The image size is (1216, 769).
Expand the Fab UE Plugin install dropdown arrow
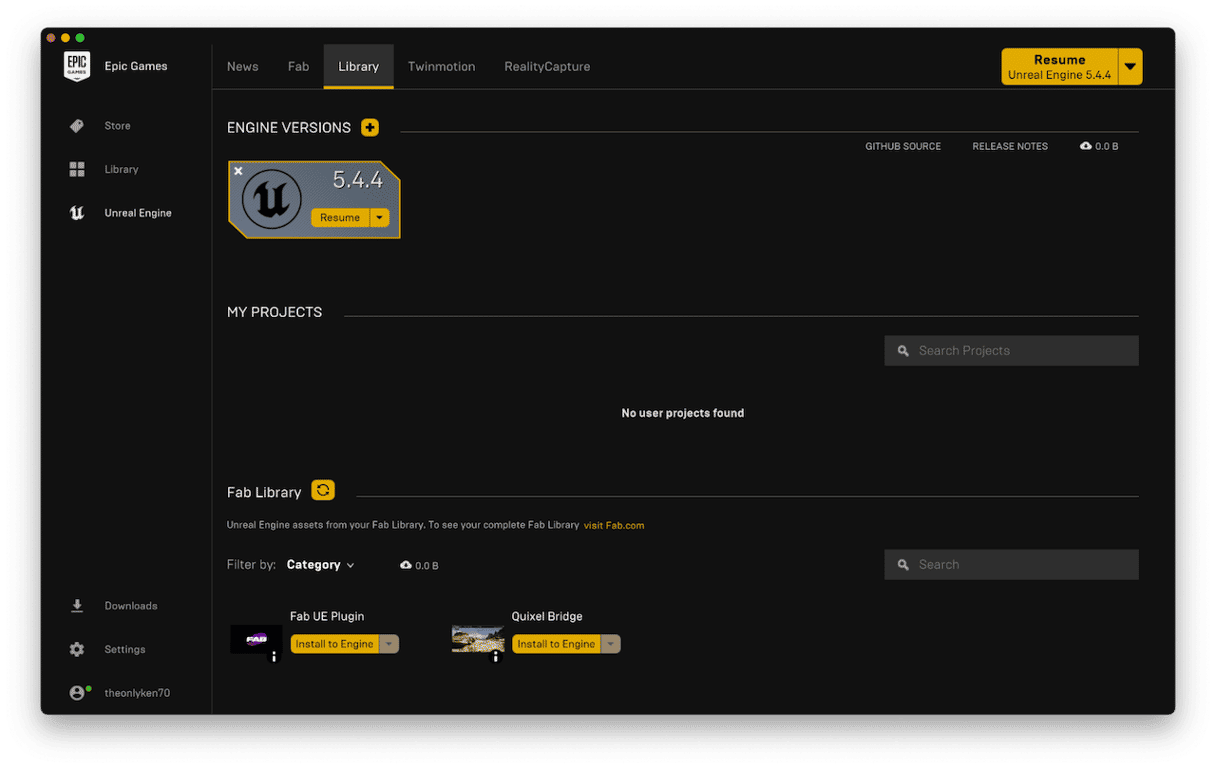pyautogui.click(x=389, y=644)
